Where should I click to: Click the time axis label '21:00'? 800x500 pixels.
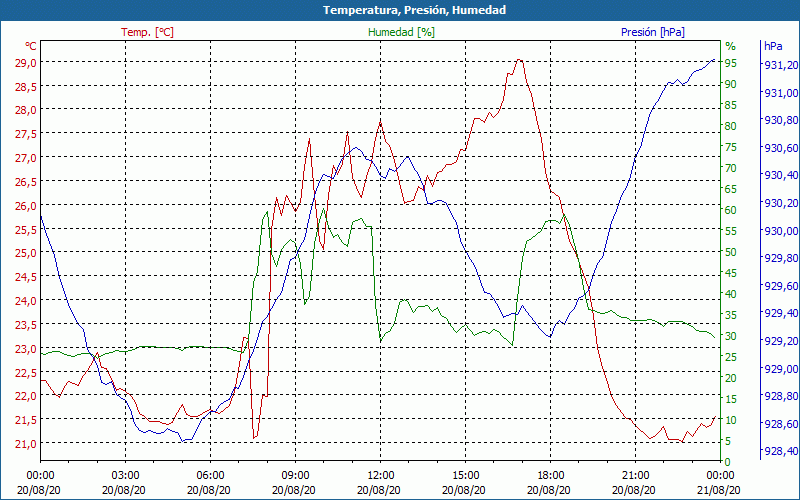pos(635,477)
